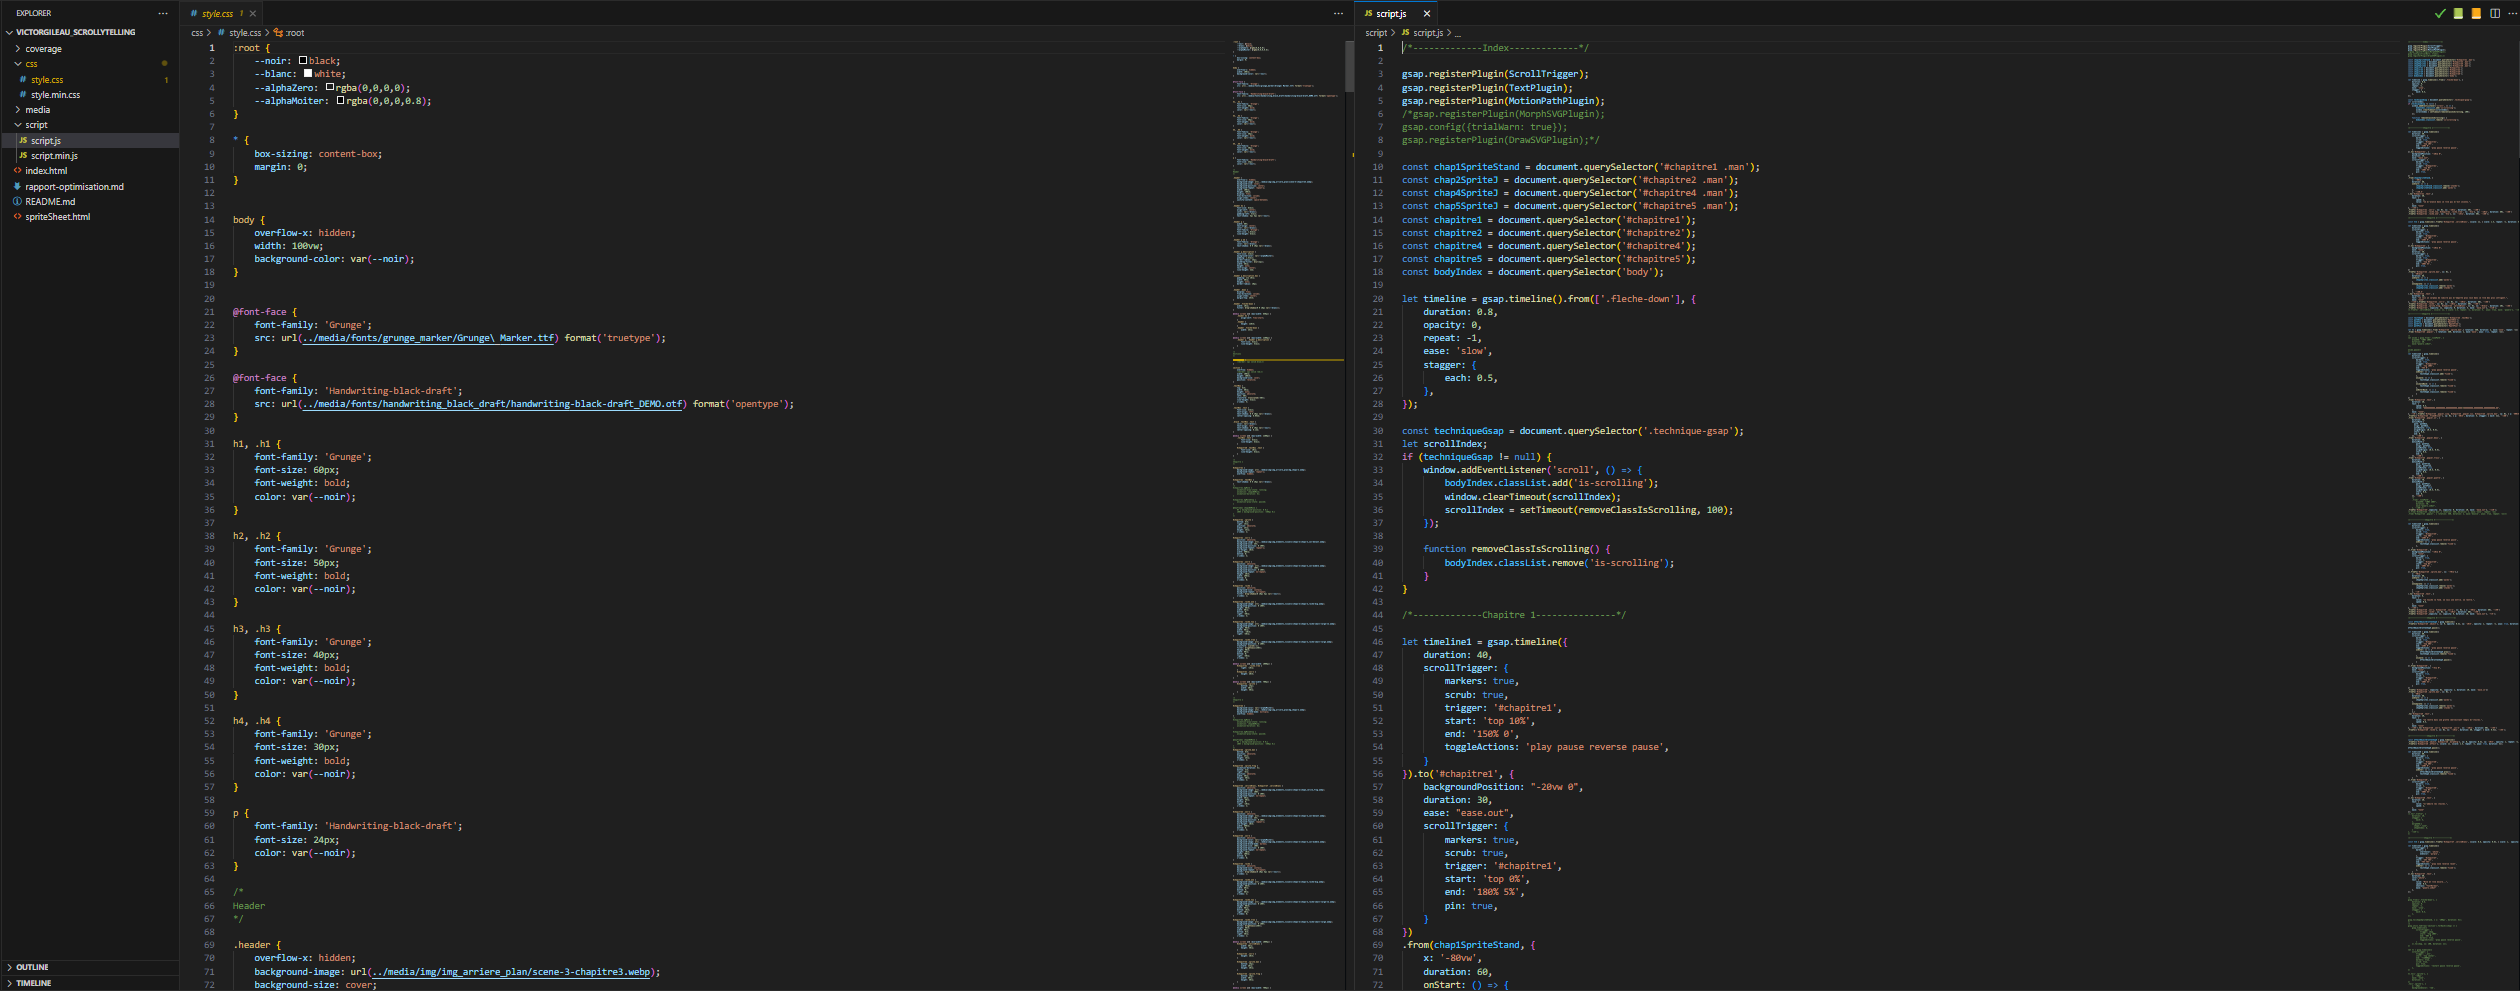Click 'gsap.registerPlugin(ScrollTrigger);' line
Screen dimensions: 2520x991
pyautogui.click(x=1495, y=74)
